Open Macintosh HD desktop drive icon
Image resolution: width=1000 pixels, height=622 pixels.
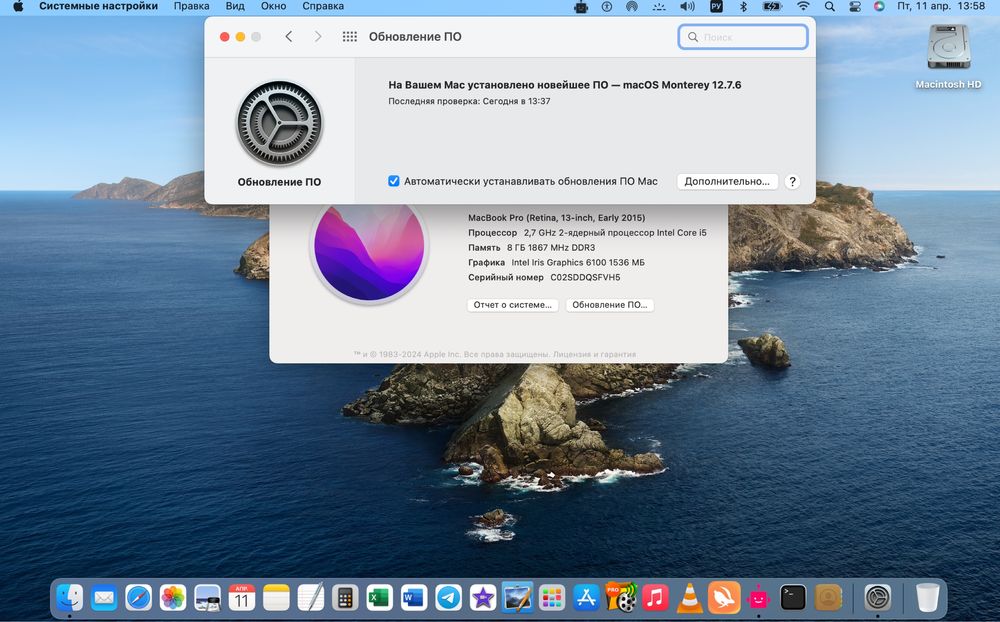click(948, 56)
